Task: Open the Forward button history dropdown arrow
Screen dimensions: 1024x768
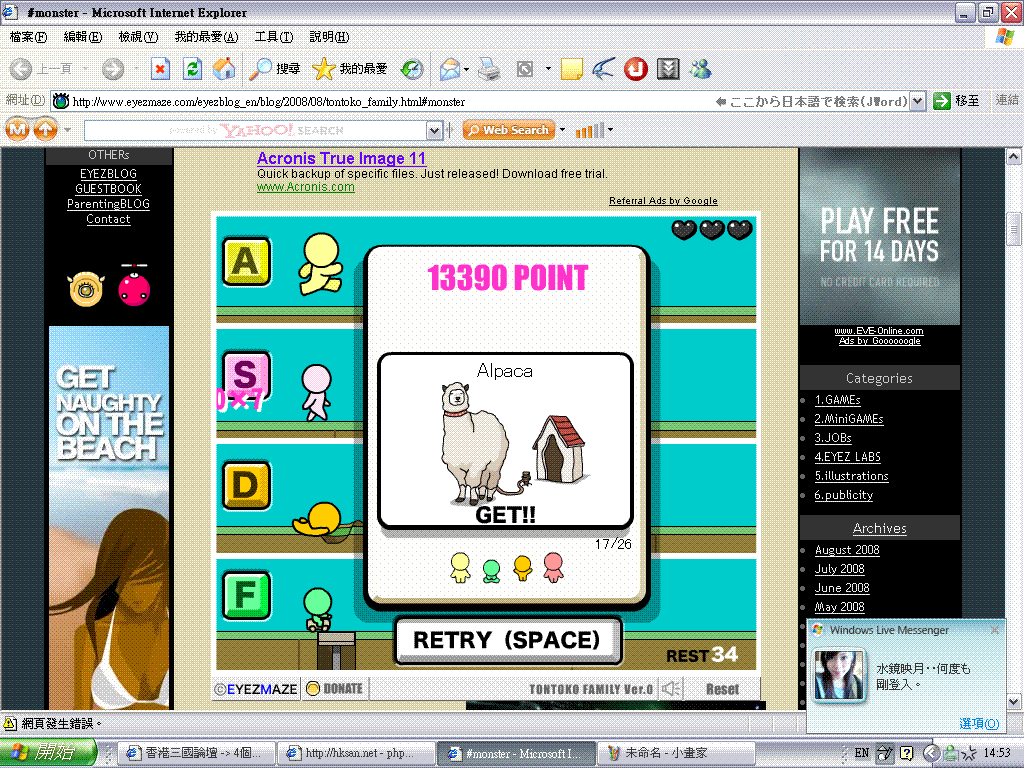Action: point(136,69)
